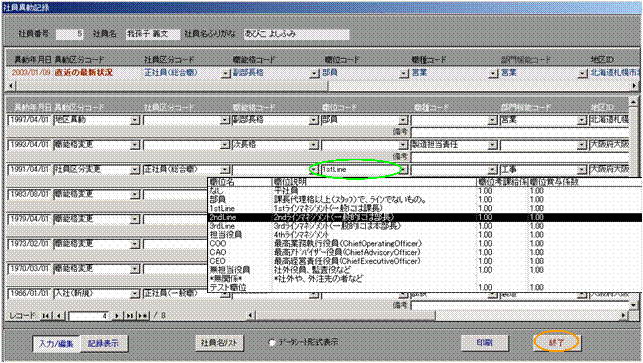Pick CEO from the position list
This screenshot has width=643, height=363.
point(424,261)
